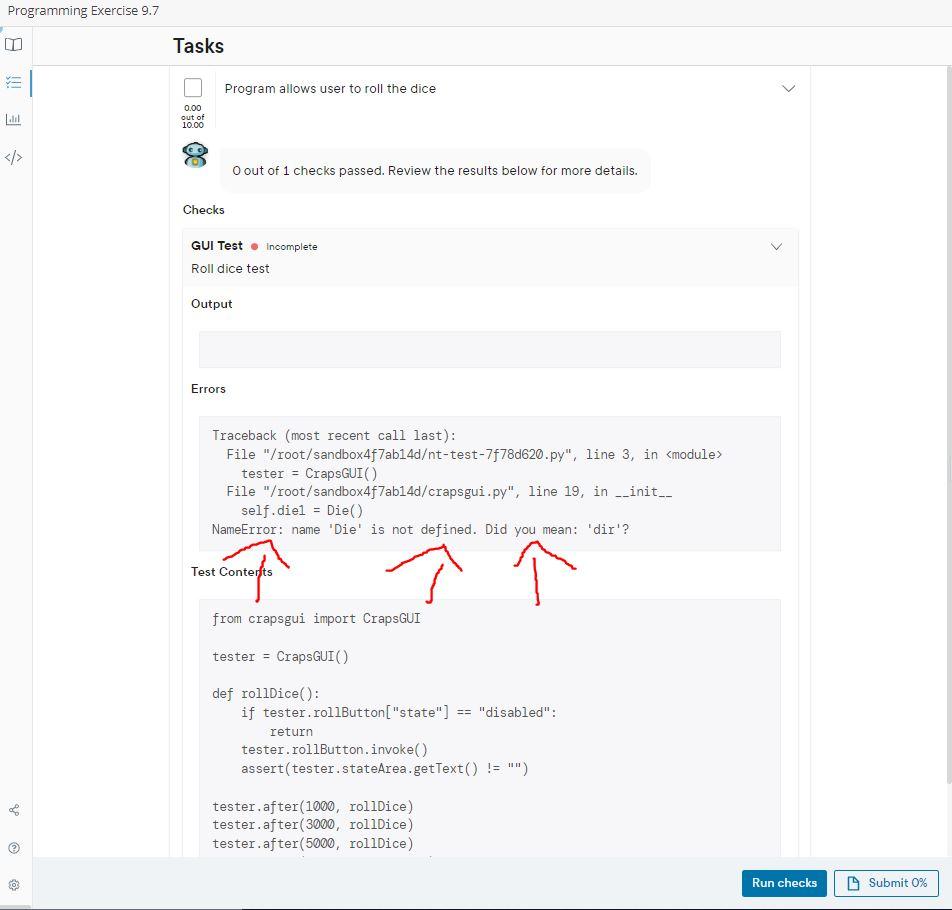This screenshot has height=910, width=952.
Task: Click the share icon in the sidebar
Action: (14, 810)
